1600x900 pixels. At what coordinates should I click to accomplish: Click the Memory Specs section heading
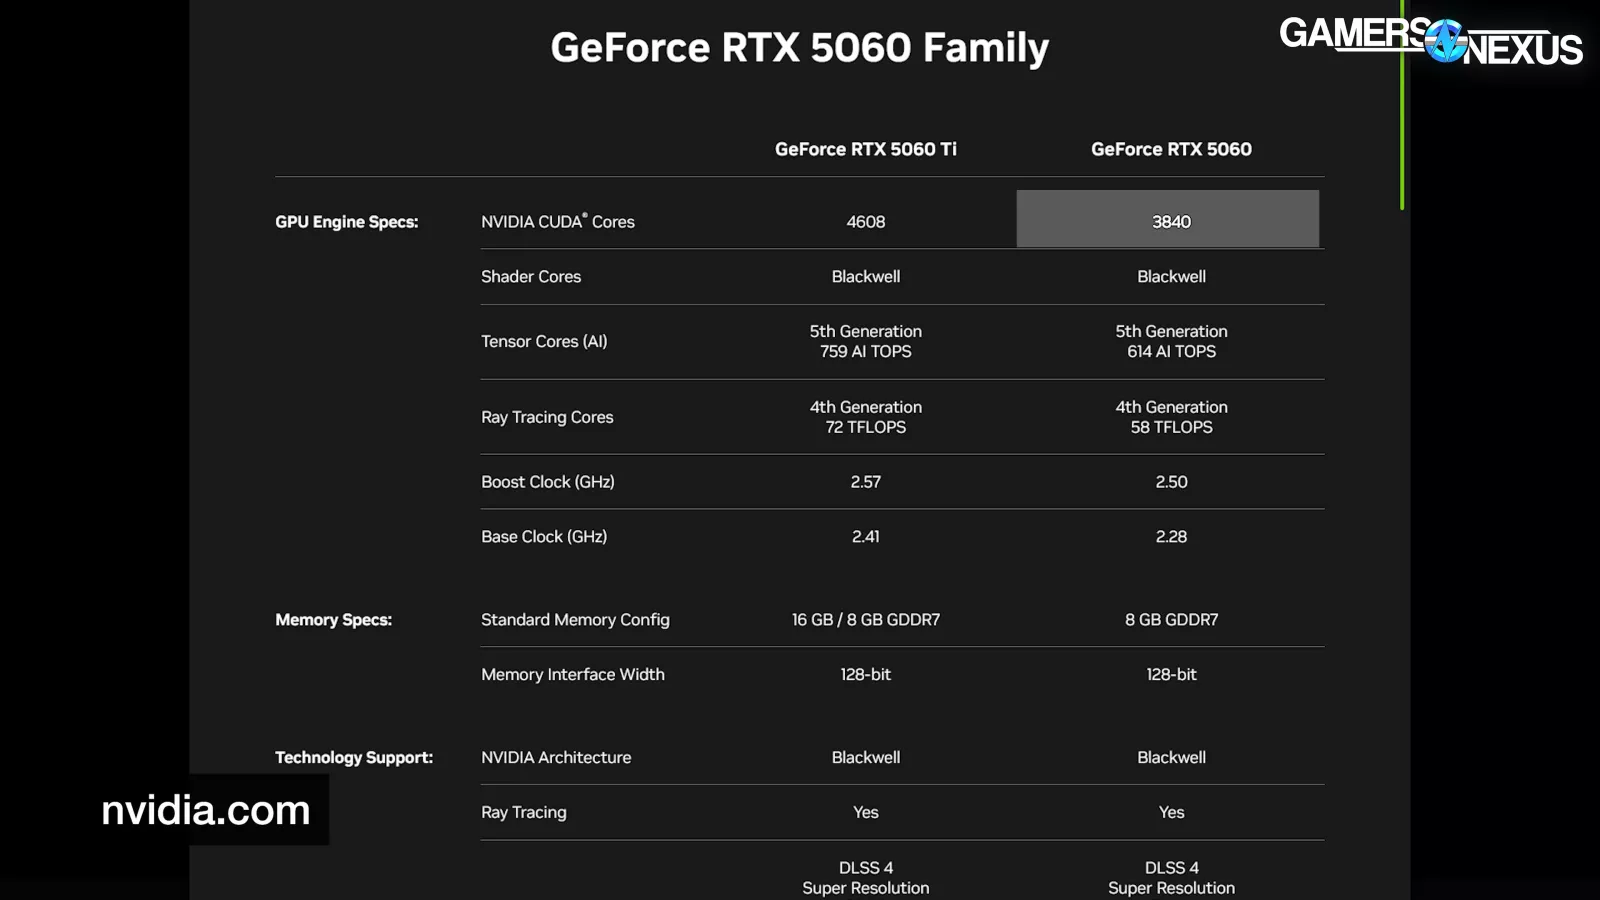(x=333, y=620)
